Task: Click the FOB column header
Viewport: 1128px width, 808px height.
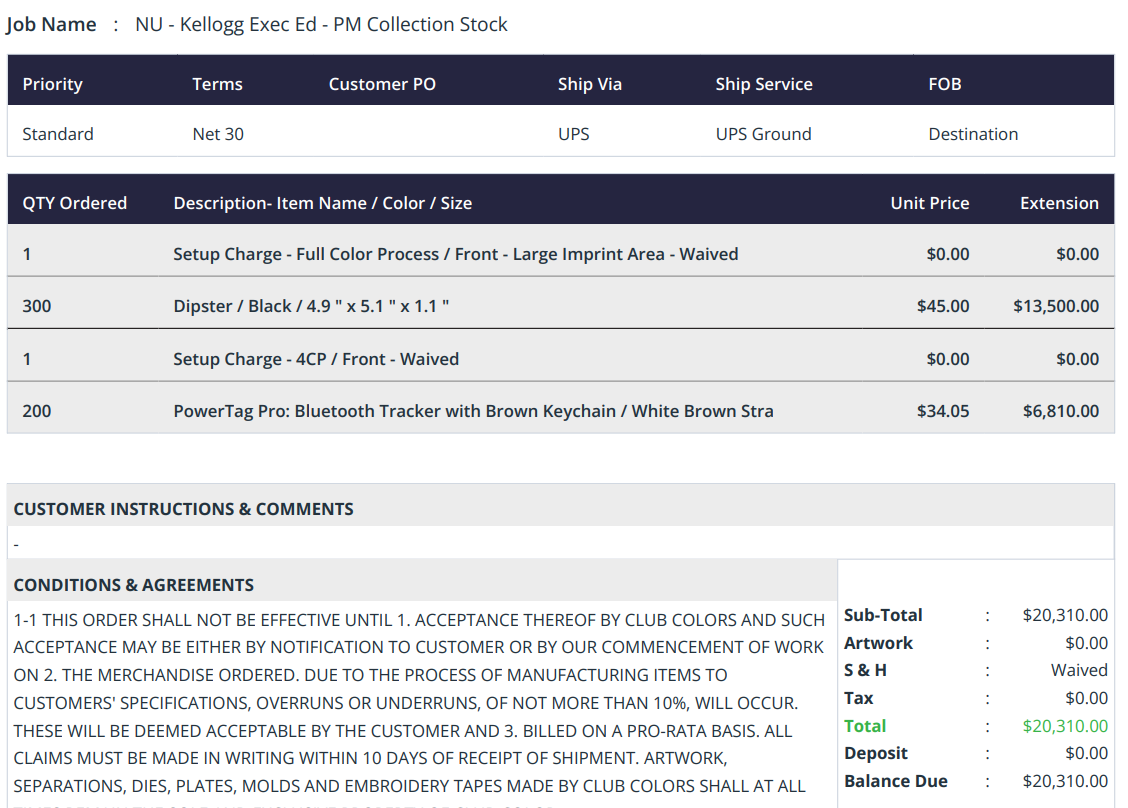Action: click(x=945, y=84)
